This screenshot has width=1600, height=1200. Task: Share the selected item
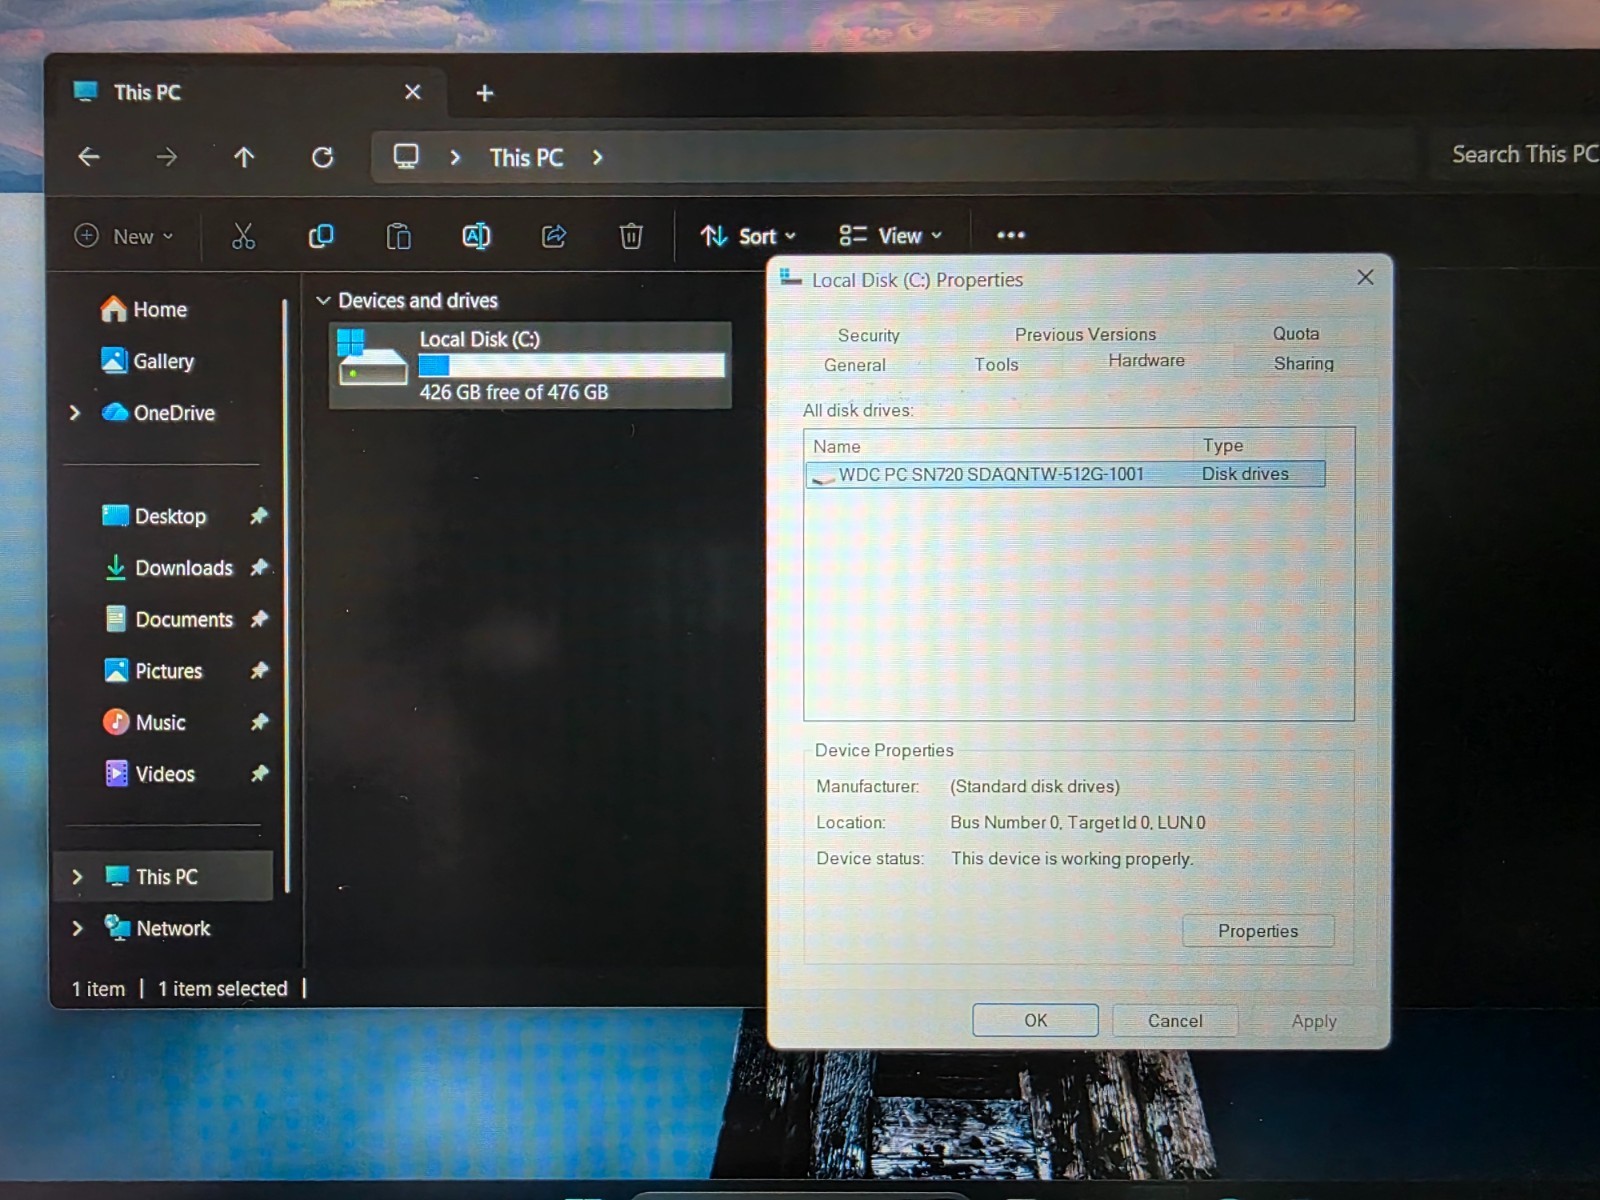pyautogui.click(x=554, y=236)
